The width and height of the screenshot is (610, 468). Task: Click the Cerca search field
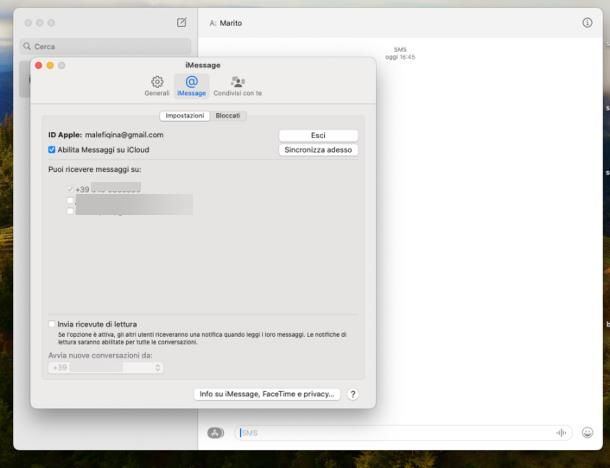coord(106,46)
